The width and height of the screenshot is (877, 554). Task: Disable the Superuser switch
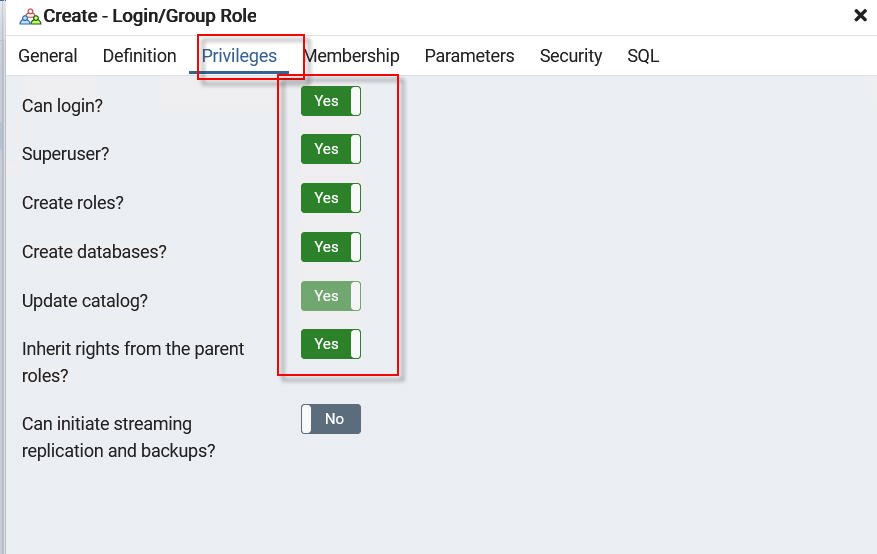pos(331,149)
